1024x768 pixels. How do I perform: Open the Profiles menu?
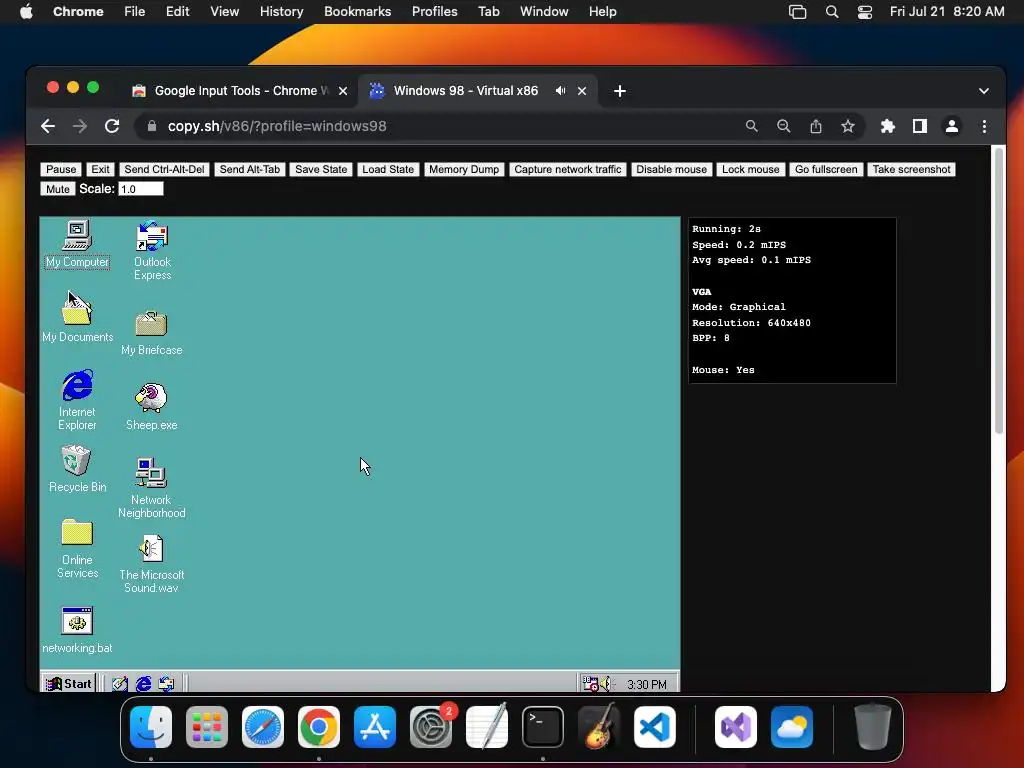pyautogui.click(x=434, y=11)
